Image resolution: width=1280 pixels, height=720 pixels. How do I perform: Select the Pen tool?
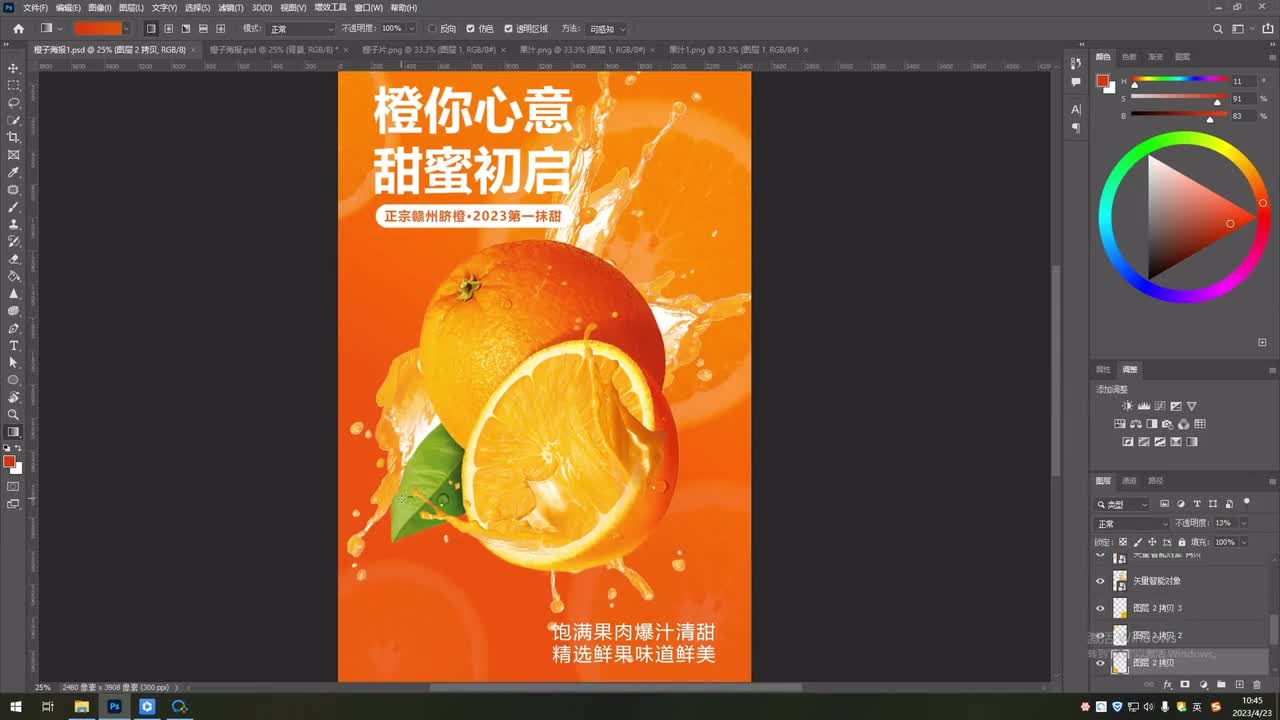click(14, 328)
